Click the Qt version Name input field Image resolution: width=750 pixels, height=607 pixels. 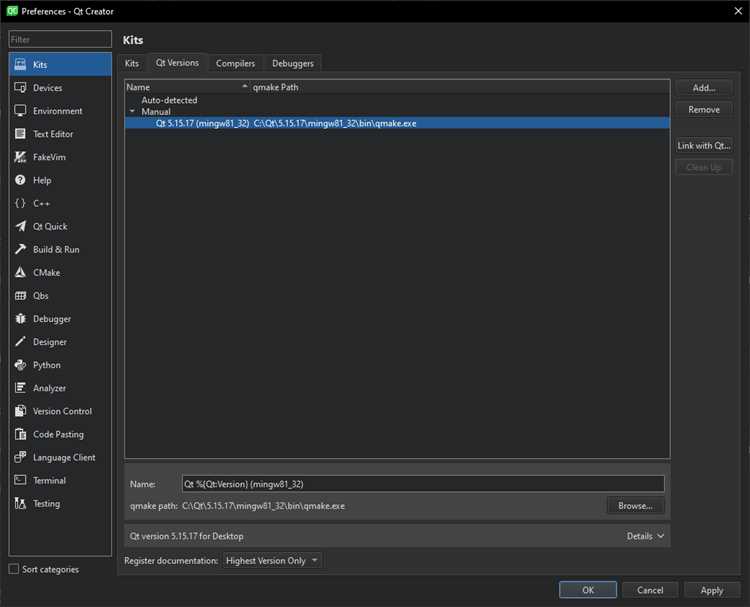(423, 484)
